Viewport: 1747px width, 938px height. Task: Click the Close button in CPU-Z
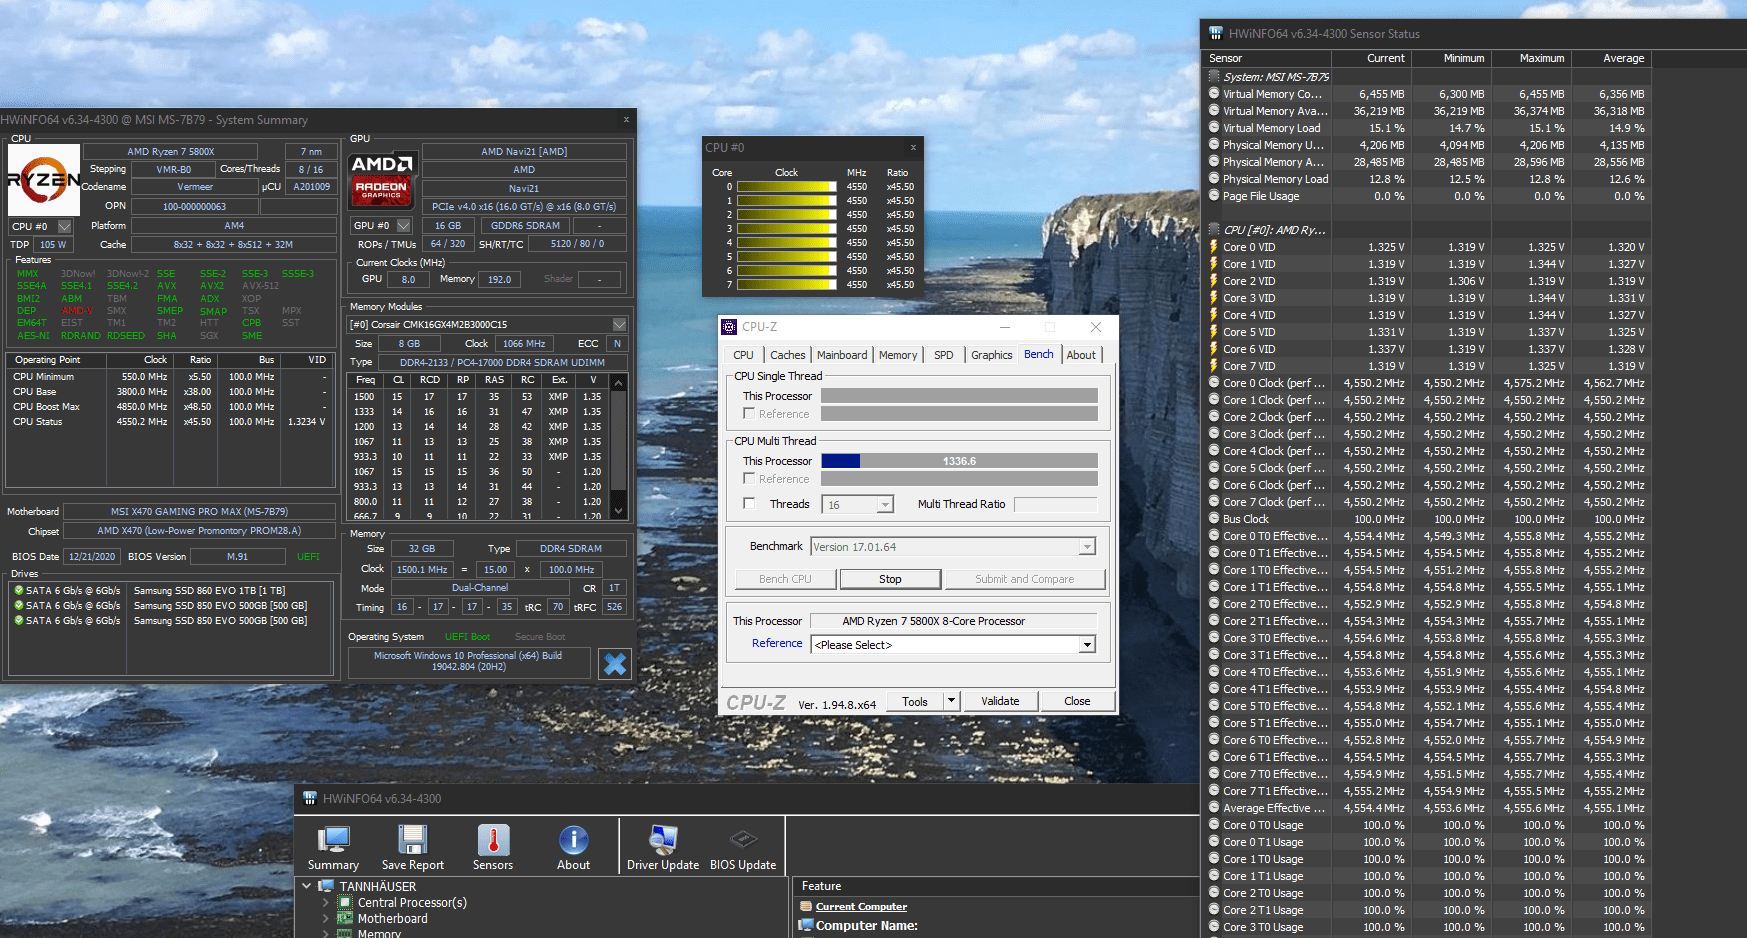[1077, 701]
